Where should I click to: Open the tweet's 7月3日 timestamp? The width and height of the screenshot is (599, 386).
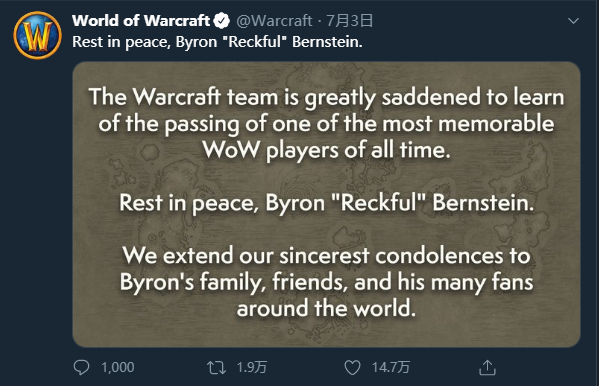point(350,21)
